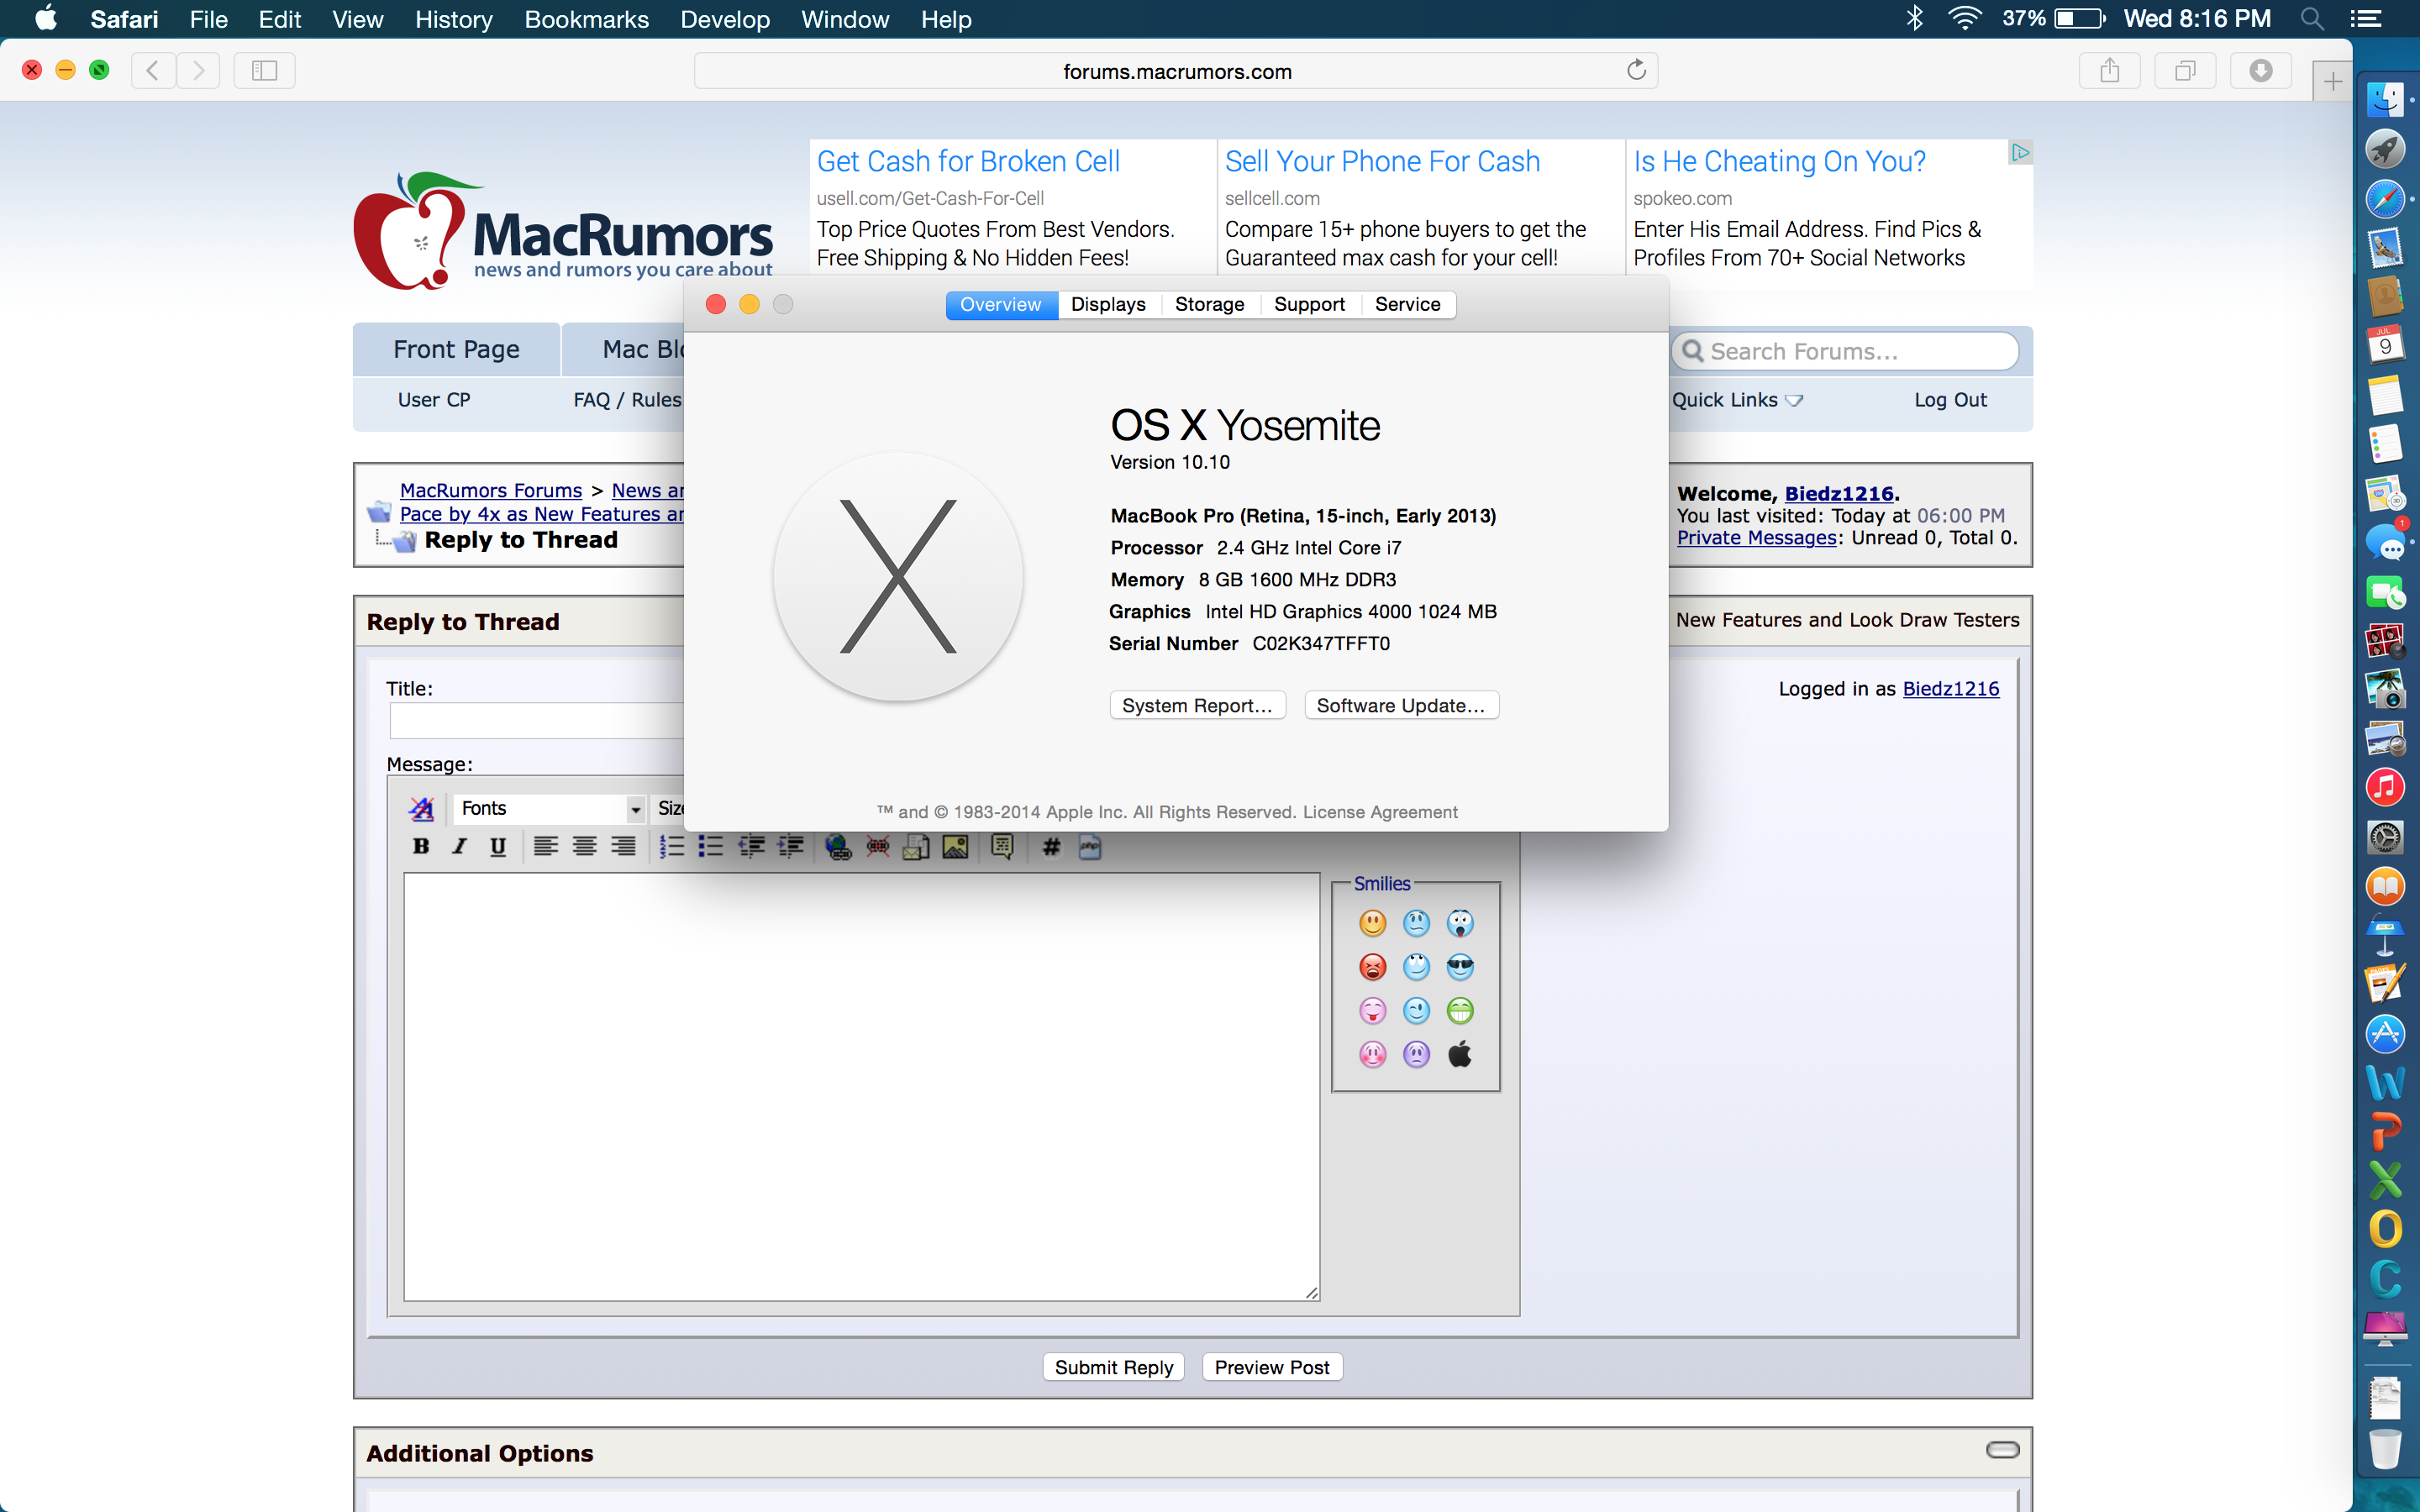Insert the sunglasses cool smiley
Viewport: 2420px width, 1512px height.
pos(1460,967)
